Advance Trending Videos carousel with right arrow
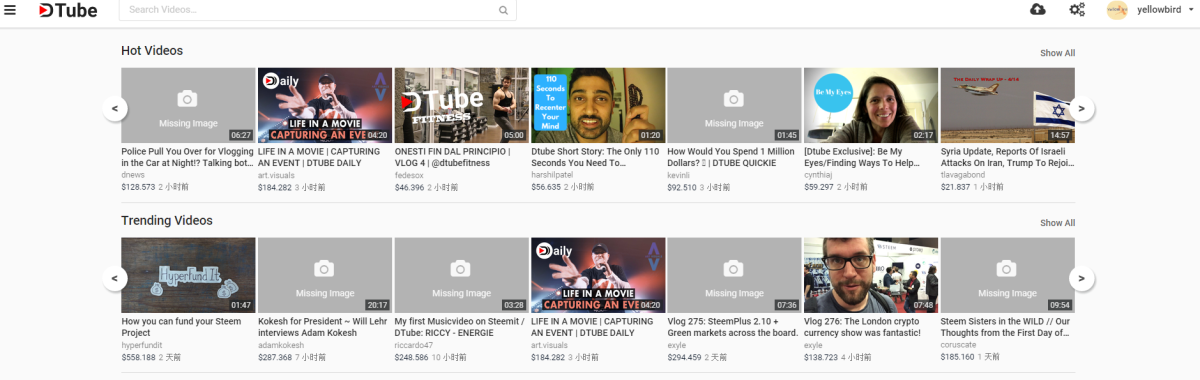The image size is (1200, 380). [1081, 278]
